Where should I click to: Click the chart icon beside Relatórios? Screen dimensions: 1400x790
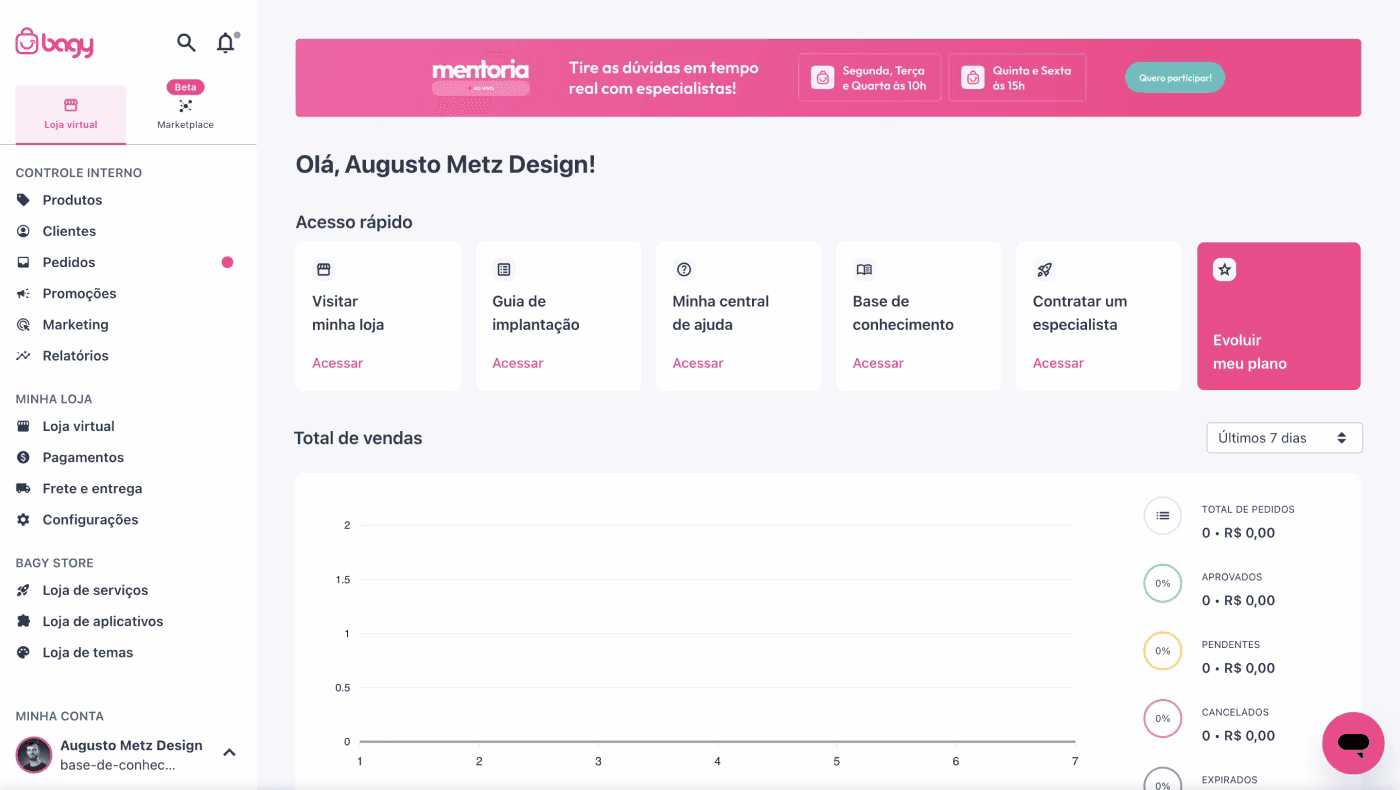pos(23,355)
